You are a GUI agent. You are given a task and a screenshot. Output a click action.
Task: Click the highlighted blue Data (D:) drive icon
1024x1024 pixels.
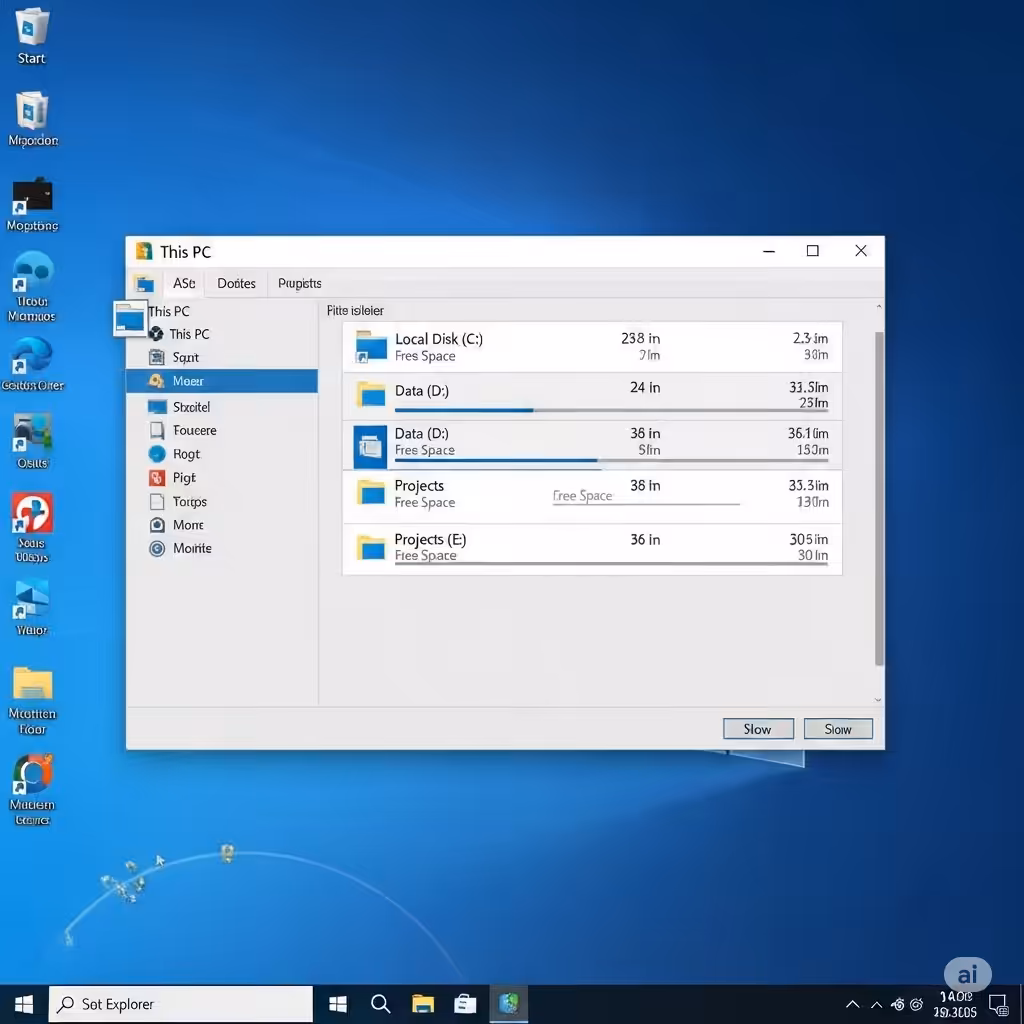coord(370,447)
